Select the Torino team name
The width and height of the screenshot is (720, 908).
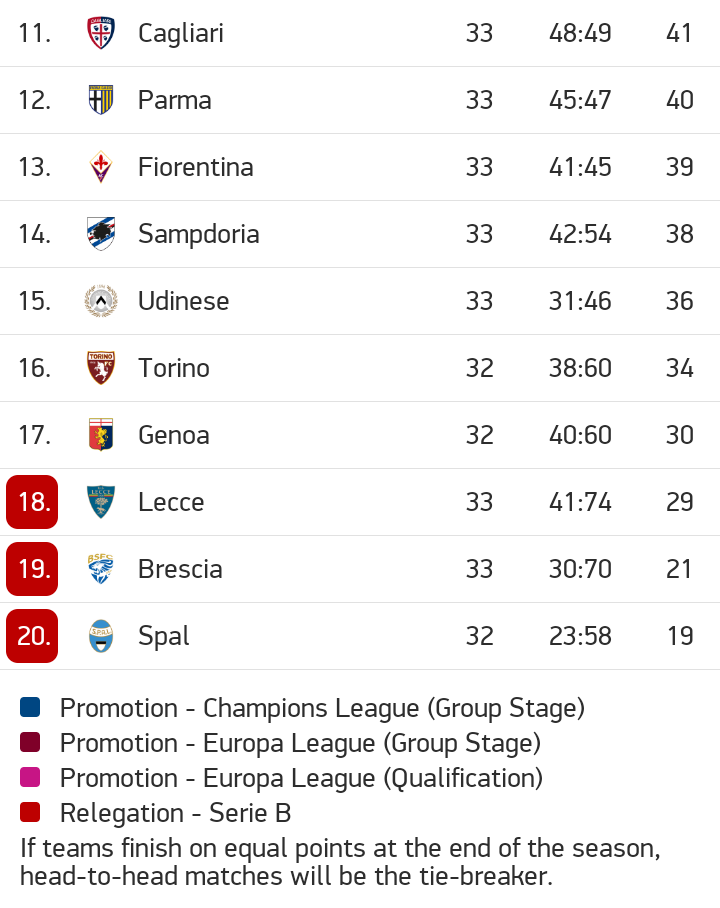point(174,368)
